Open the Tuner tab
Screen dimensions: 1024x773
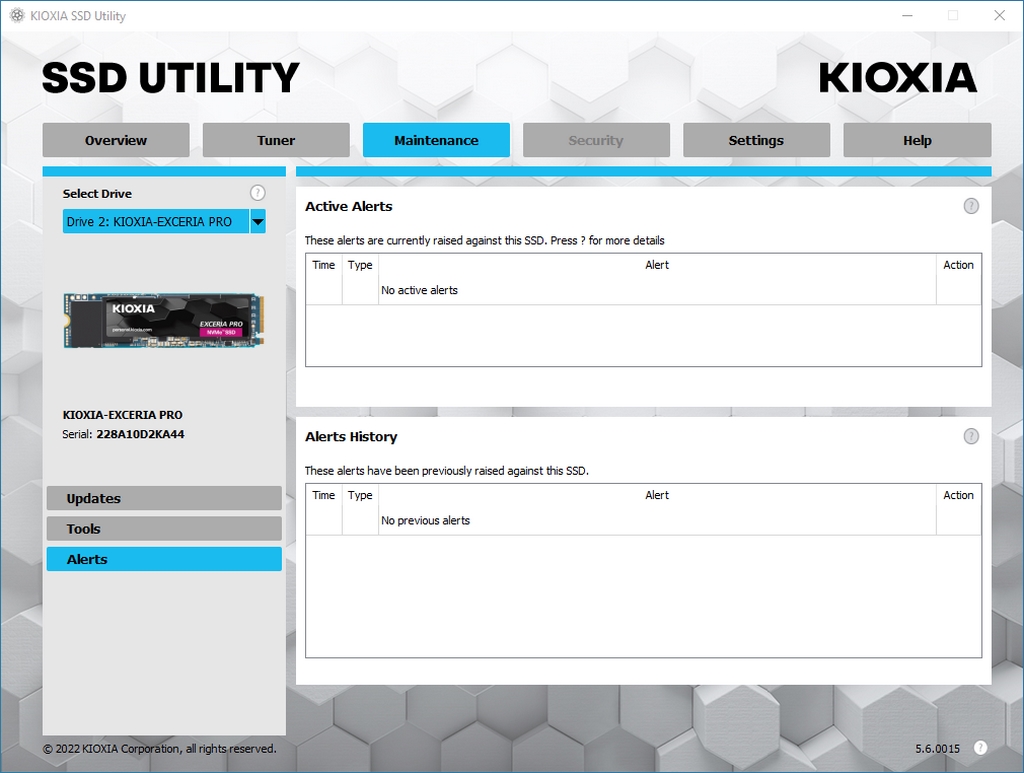[x=276, y=140]
